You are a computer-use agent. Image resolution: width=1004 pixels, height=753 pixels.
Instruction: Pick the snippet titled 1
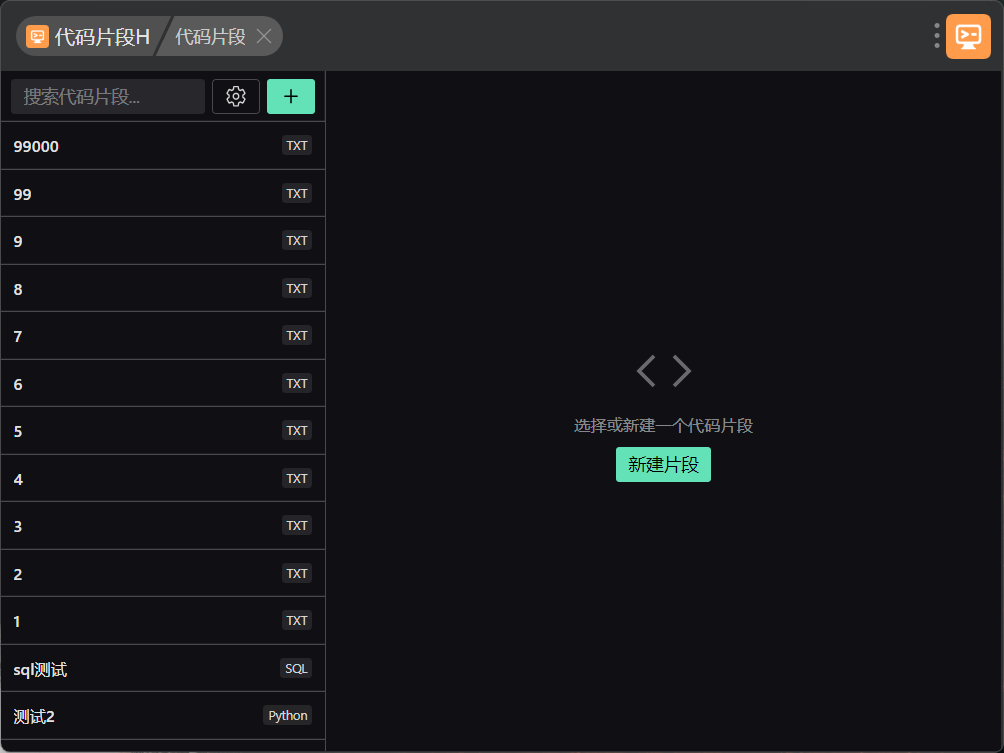pyautogui.click(x=163, y=620)
